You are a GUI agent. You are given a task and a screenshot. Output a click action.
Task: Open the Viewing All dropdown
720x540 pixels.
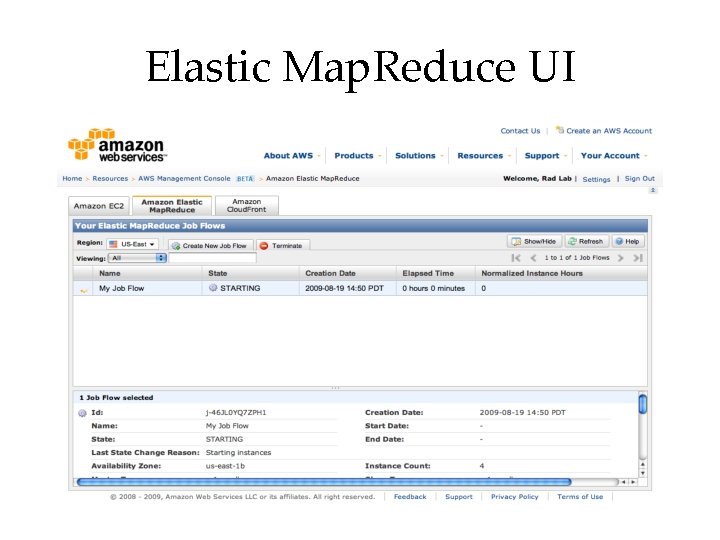tap(137, 258)
